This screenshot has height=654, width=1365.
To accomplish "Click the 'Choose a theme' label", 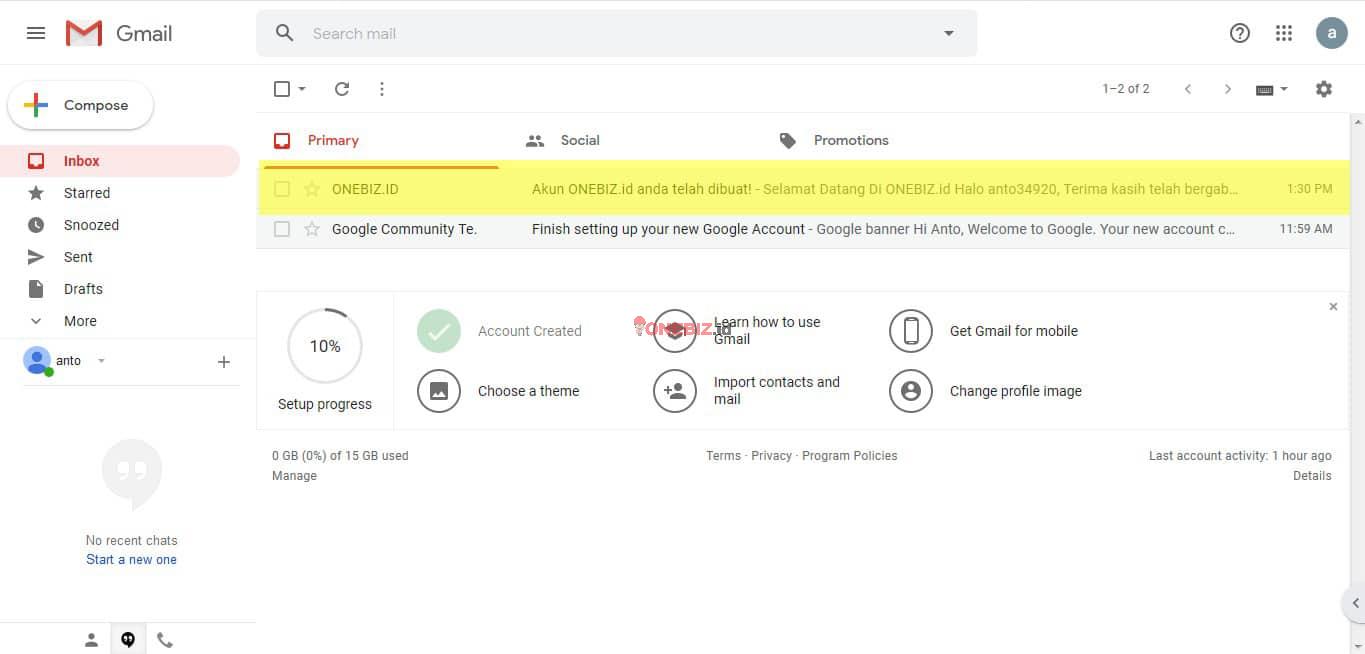I will pyautogui.click(x=529, y=391).
